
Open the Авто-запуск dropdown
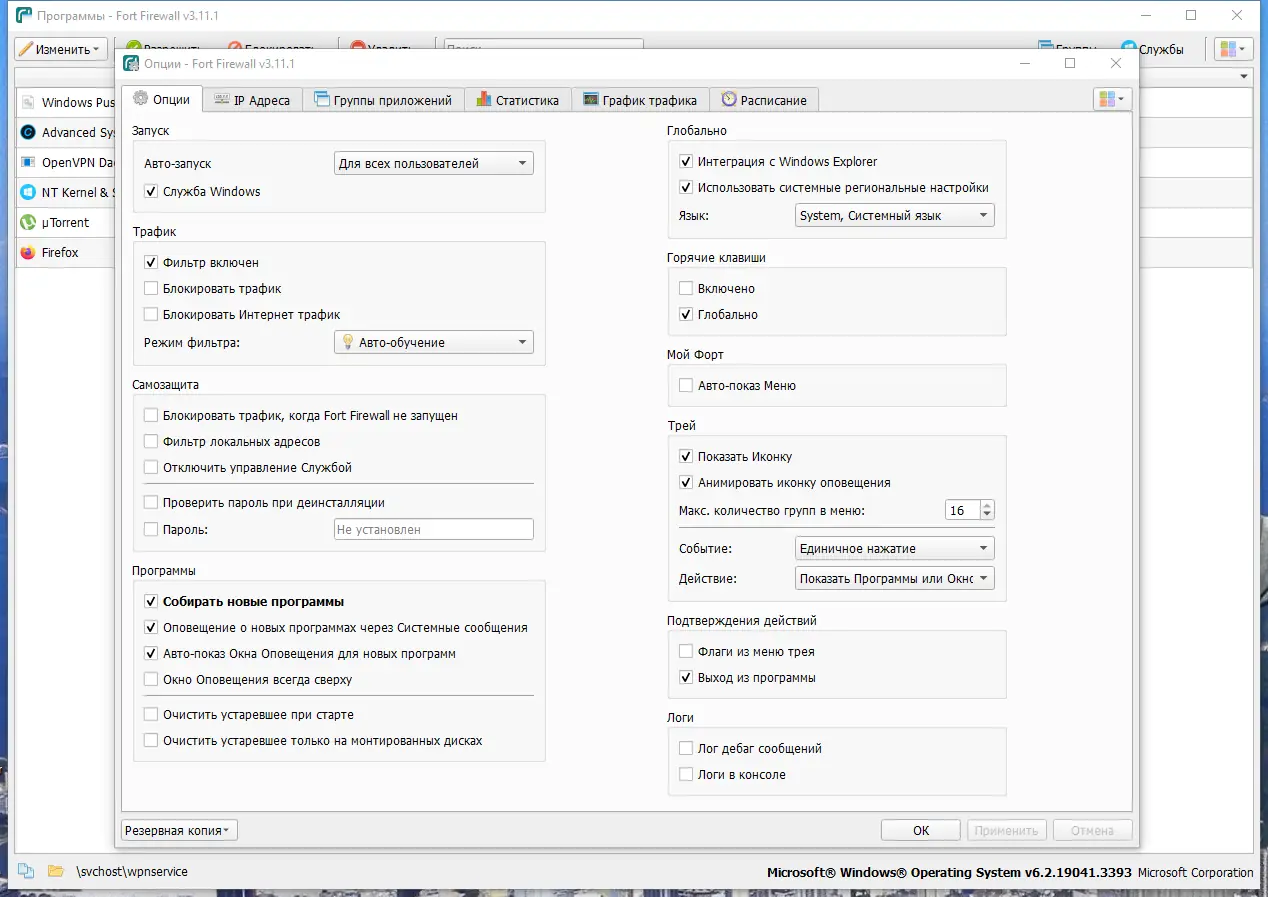pyautogui.click(x=433, y=163)
